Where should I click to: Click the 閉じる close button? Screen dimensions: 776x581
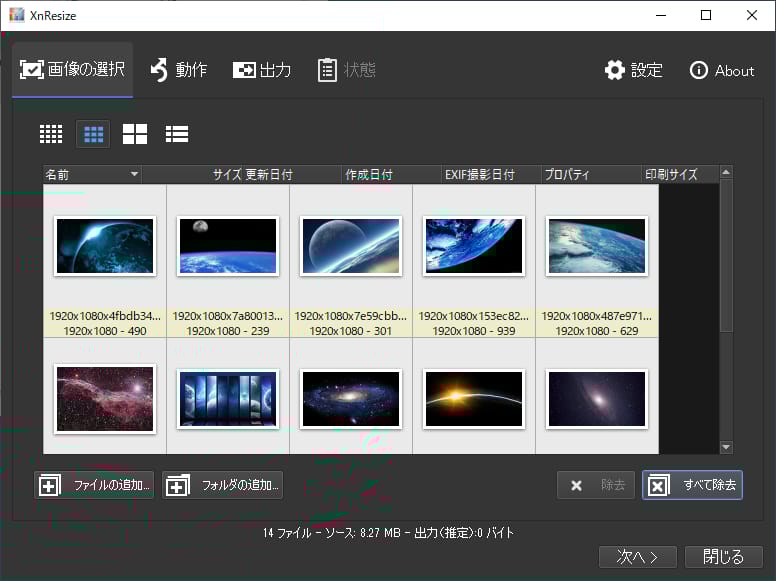724,557
